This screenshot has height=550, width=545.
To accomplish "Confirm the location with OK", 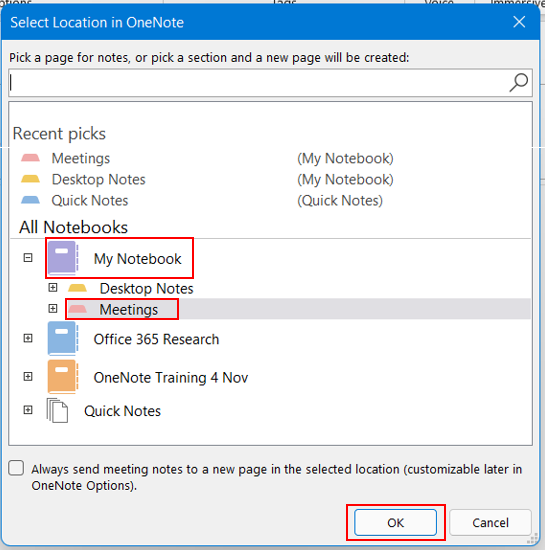I will (x=395, y=523).
